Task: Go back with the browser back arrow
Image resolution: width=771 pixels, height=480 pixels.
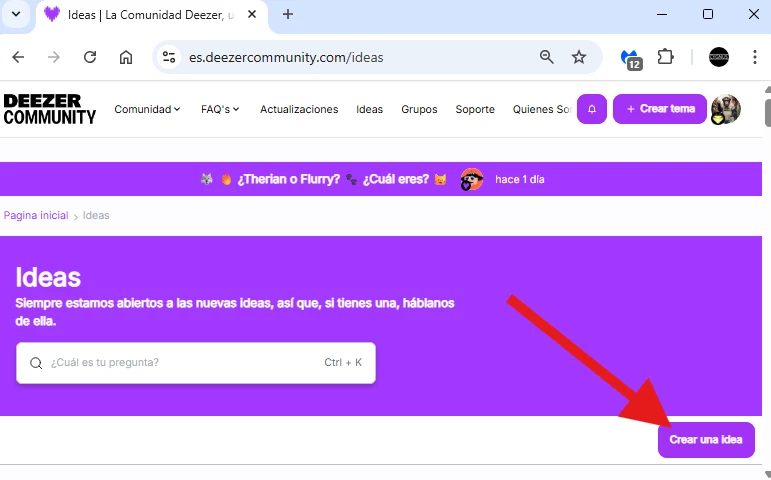Action: click(18, 57)
